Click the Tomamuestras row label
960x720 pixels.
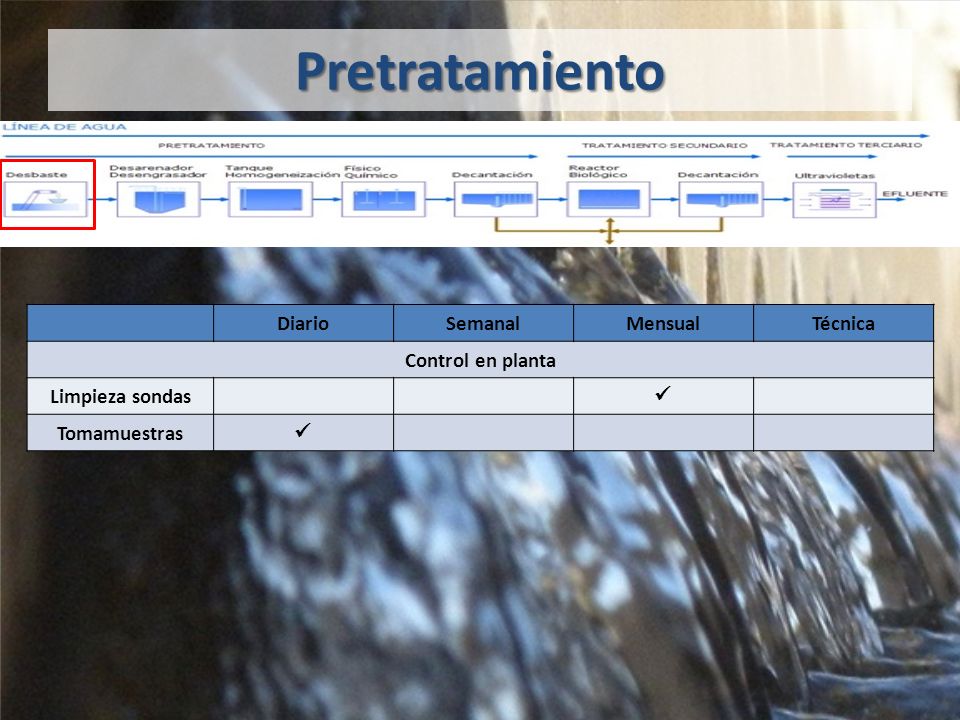pos(120,433)
